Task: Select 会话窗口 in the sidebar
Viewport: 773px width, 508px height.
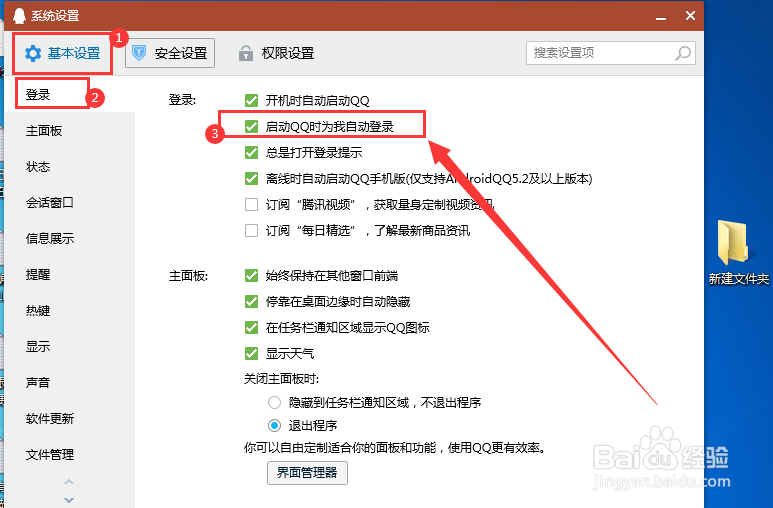Action: point(50,203)
